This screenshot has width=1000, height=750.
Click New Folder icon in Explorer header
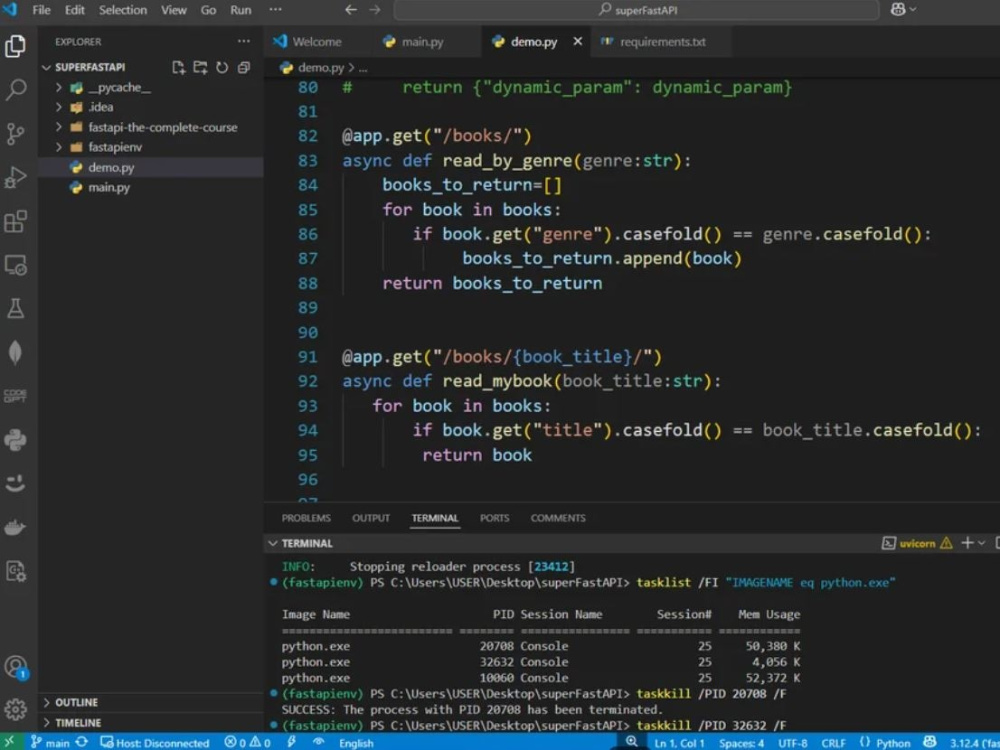200,68
